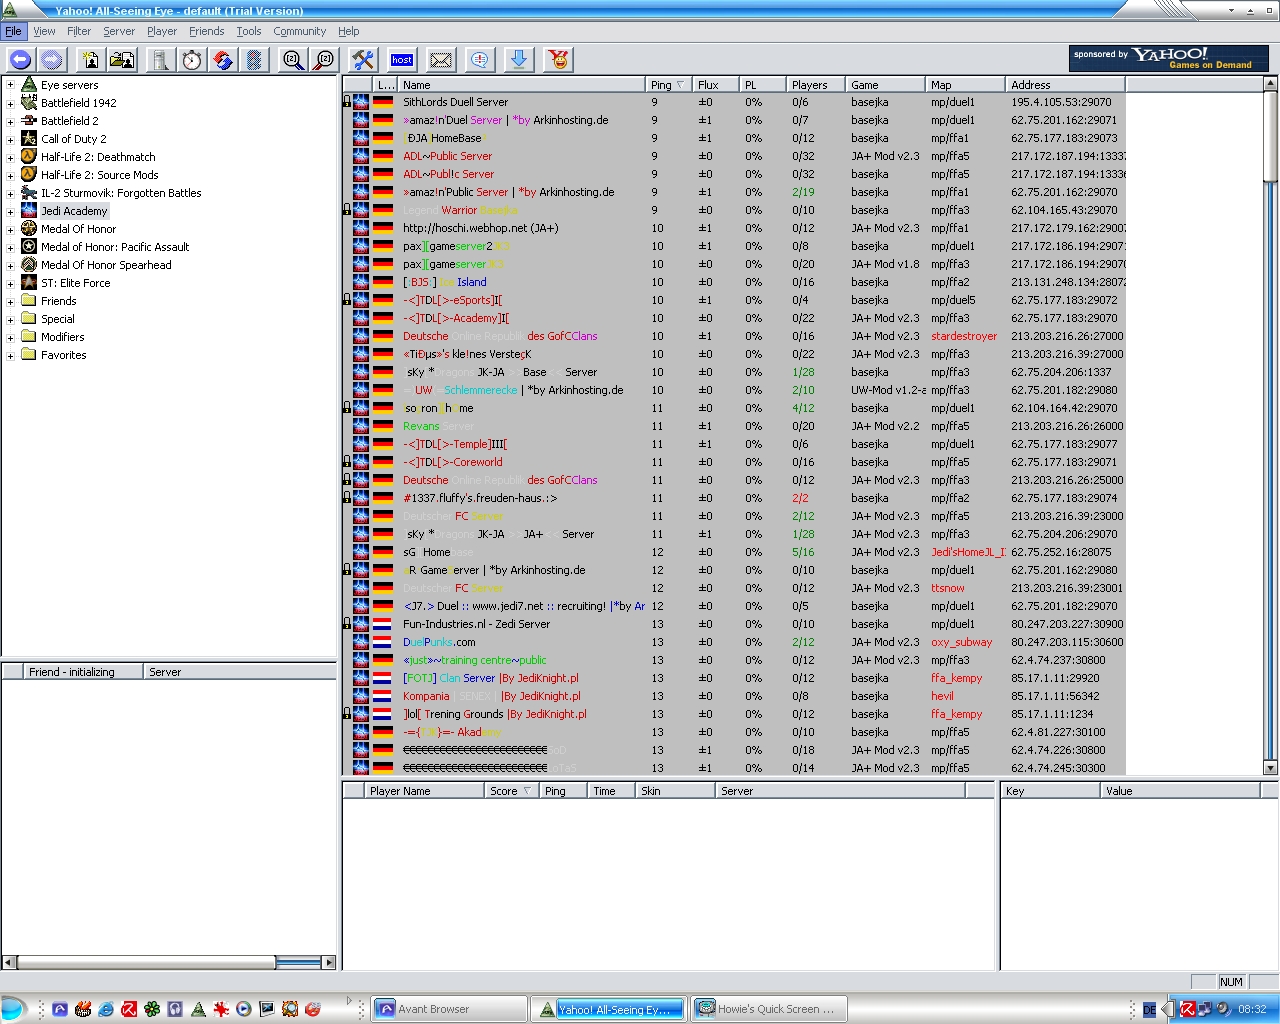Click the DE language indicator in tray
Viewport: 1280px width, 1024px height.
[x=1149, y=1010]
